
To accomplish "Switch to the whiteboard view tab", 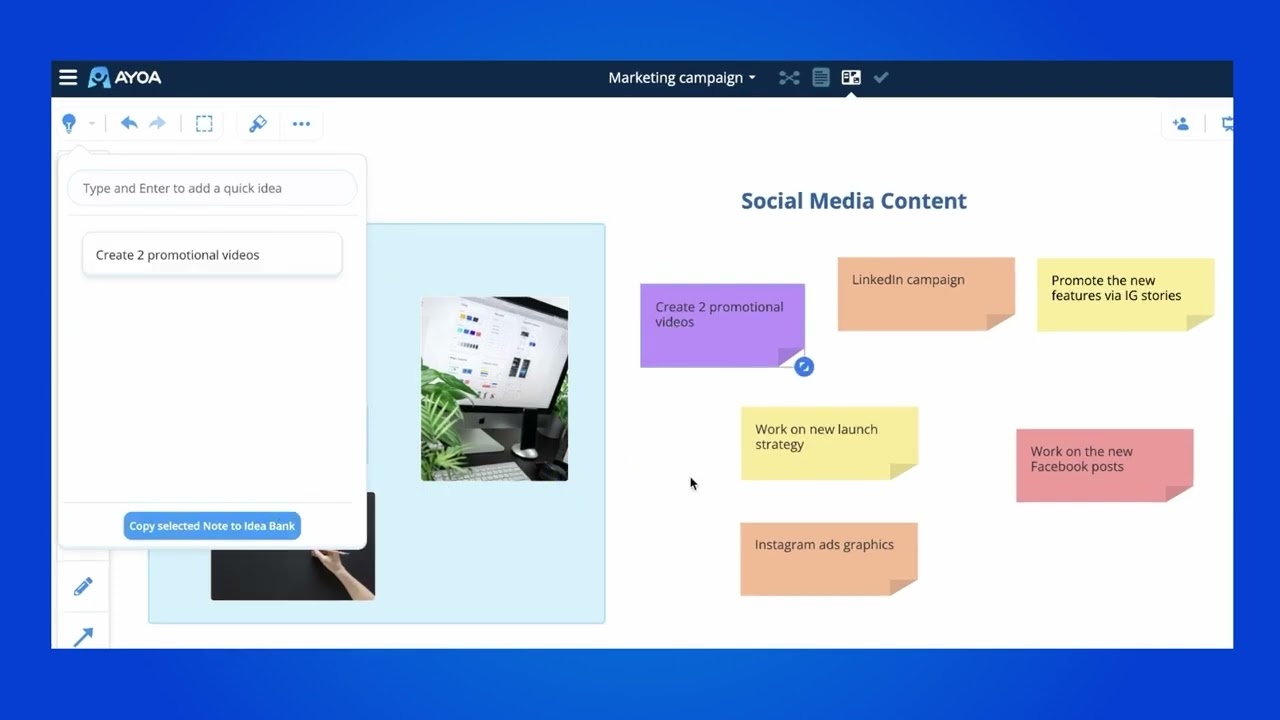I will (851, 78).
